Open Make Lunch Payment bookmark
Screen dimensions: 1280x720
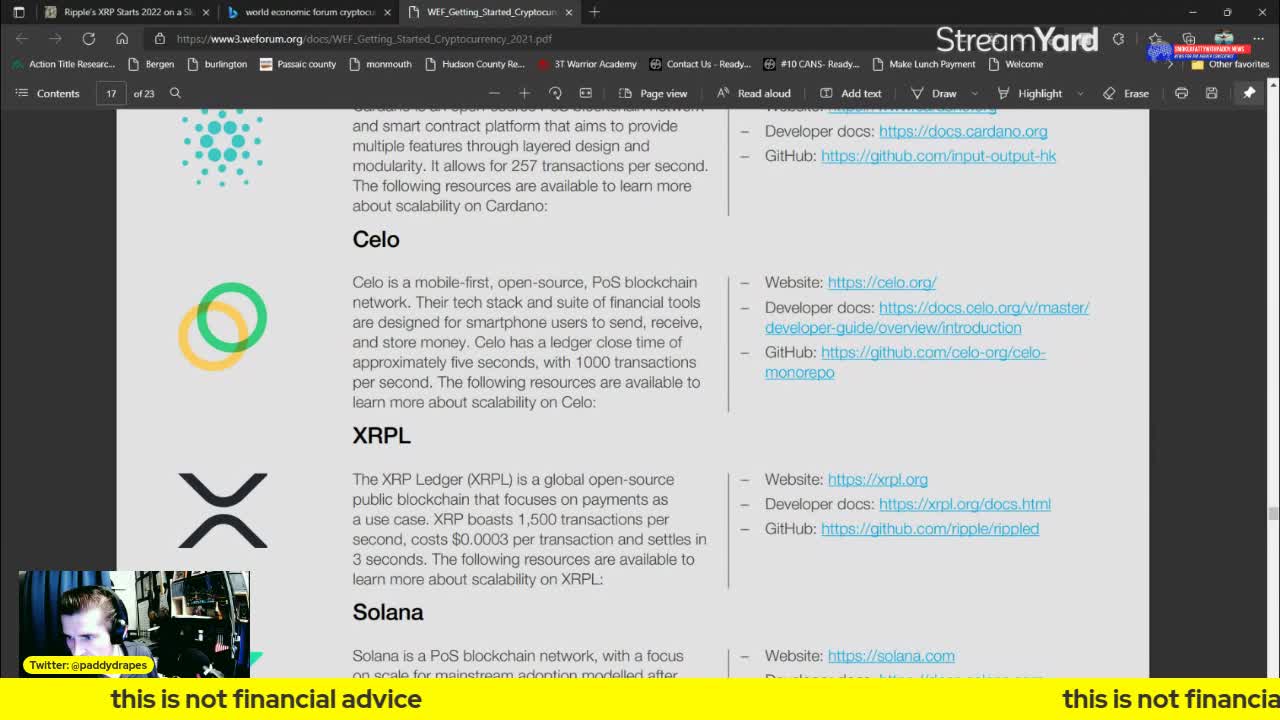tap(923, 64)
